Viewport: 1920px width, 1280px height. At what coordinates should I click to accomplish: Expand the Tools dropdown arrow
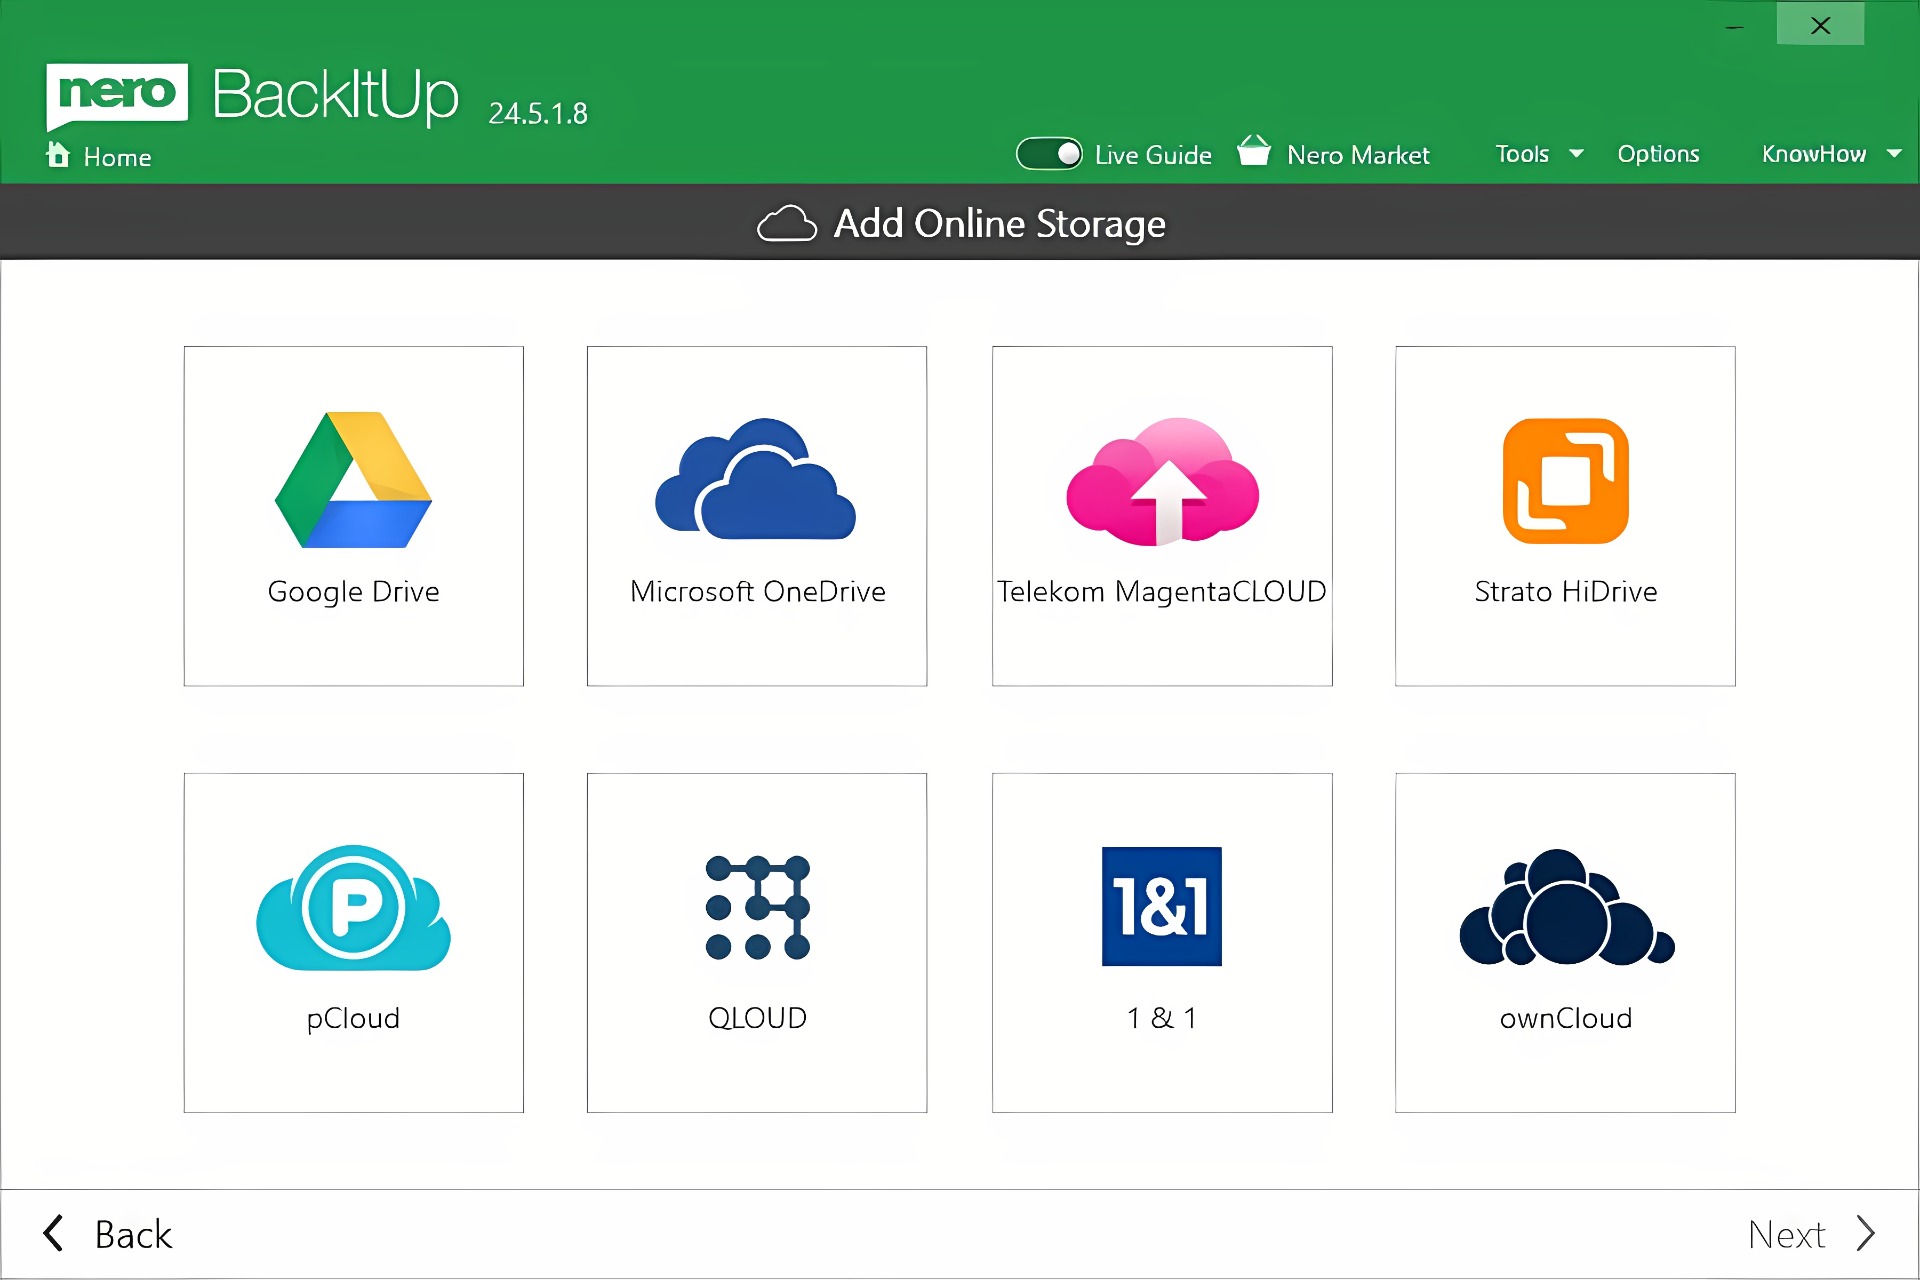tap(1577, 154)
